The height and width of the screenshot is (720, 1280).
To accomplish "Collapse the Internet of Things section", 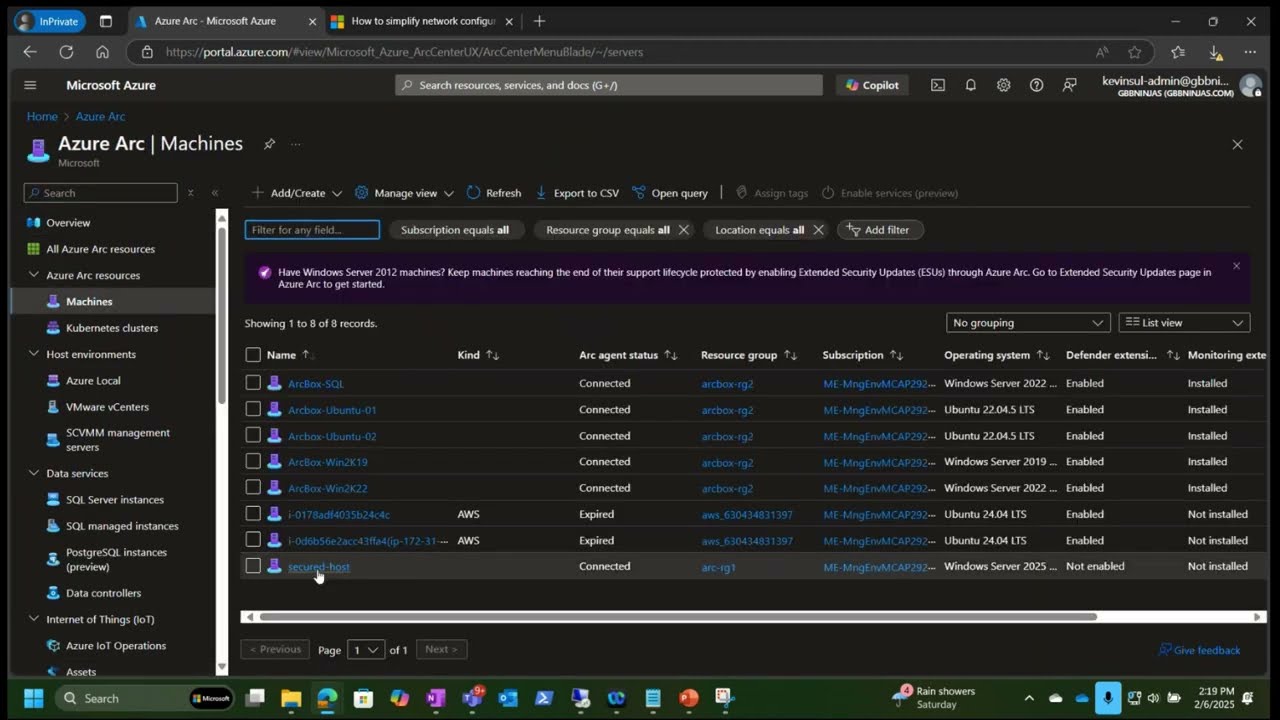I will 34,619.
